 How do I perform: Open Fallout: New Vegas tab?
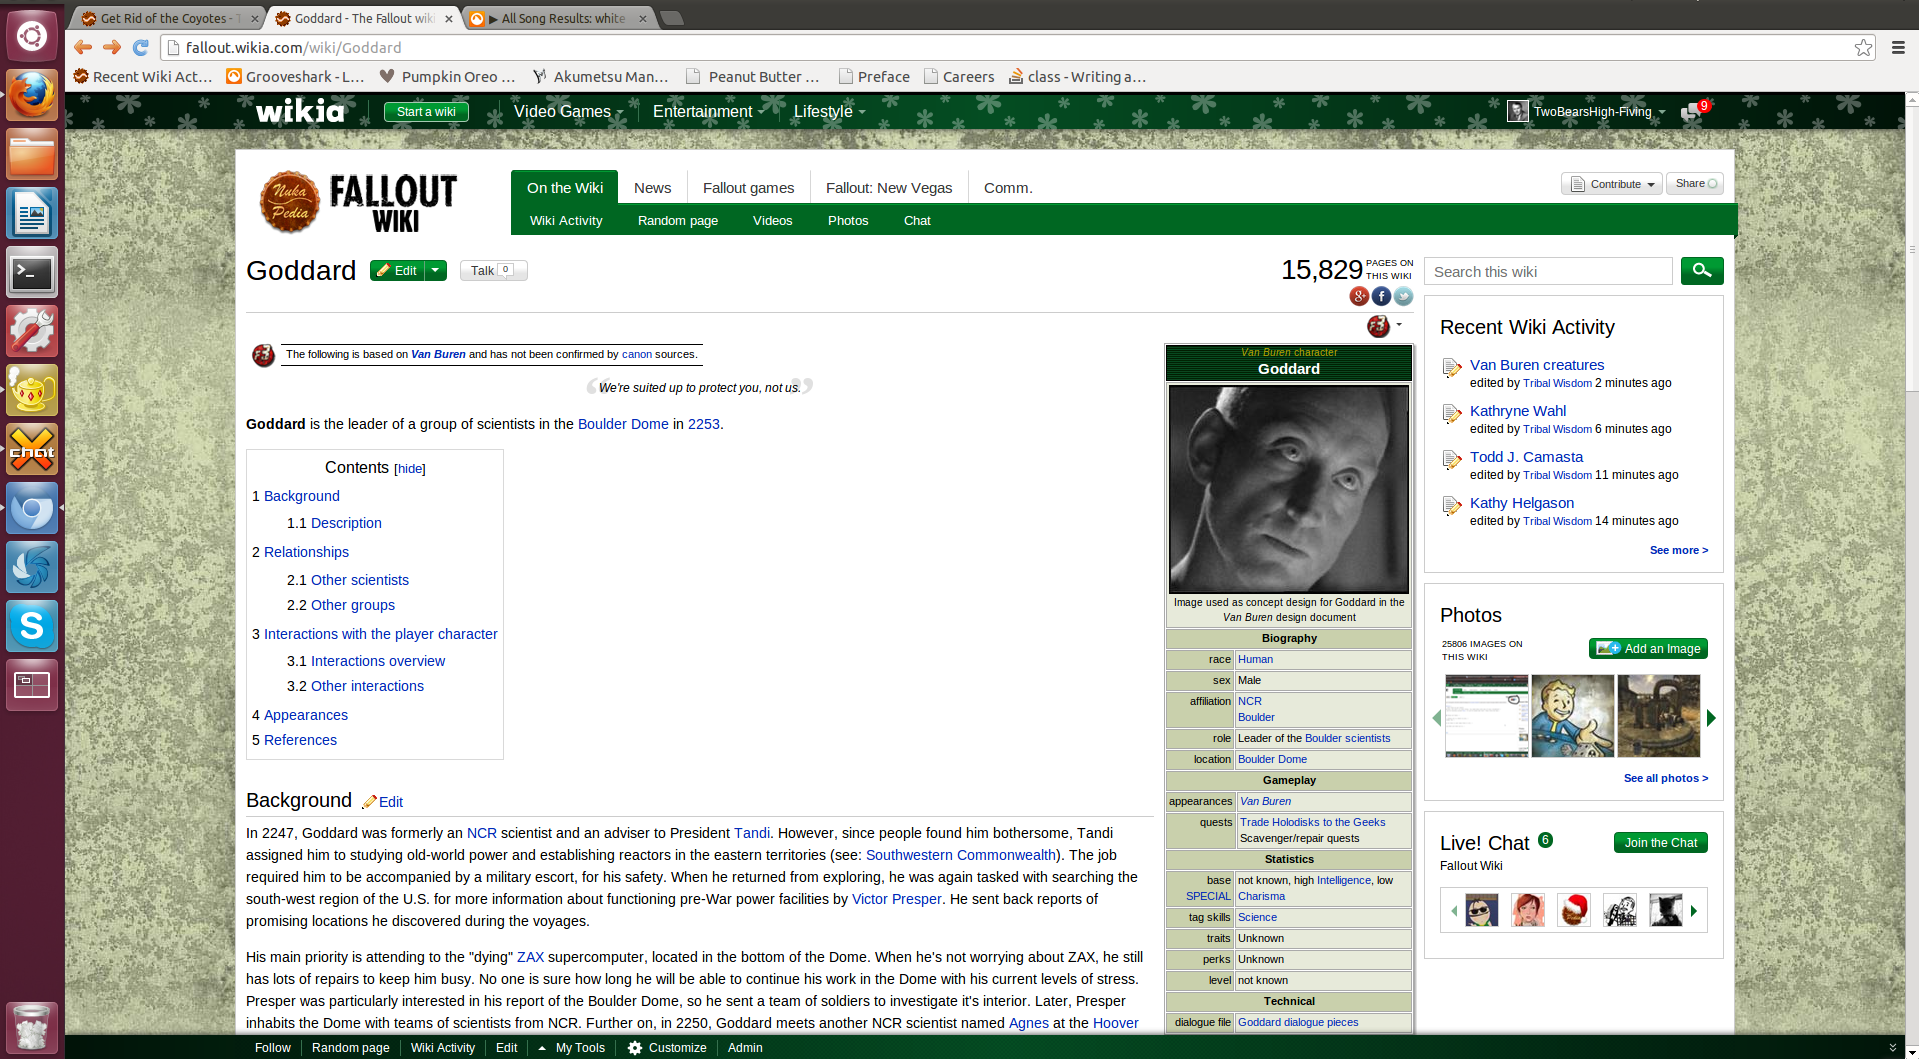coord(889,187)
